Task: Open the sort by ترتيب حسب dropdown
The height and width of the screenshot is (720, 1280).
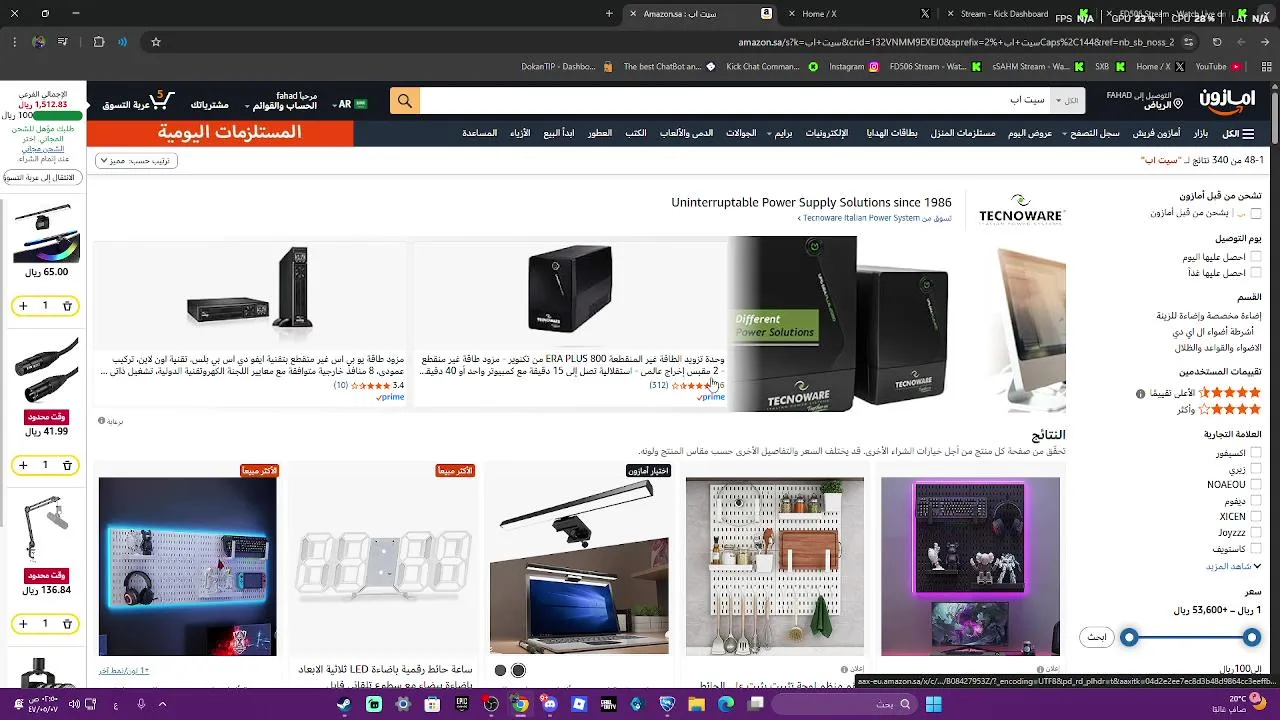Action: (x=136, y=160)
